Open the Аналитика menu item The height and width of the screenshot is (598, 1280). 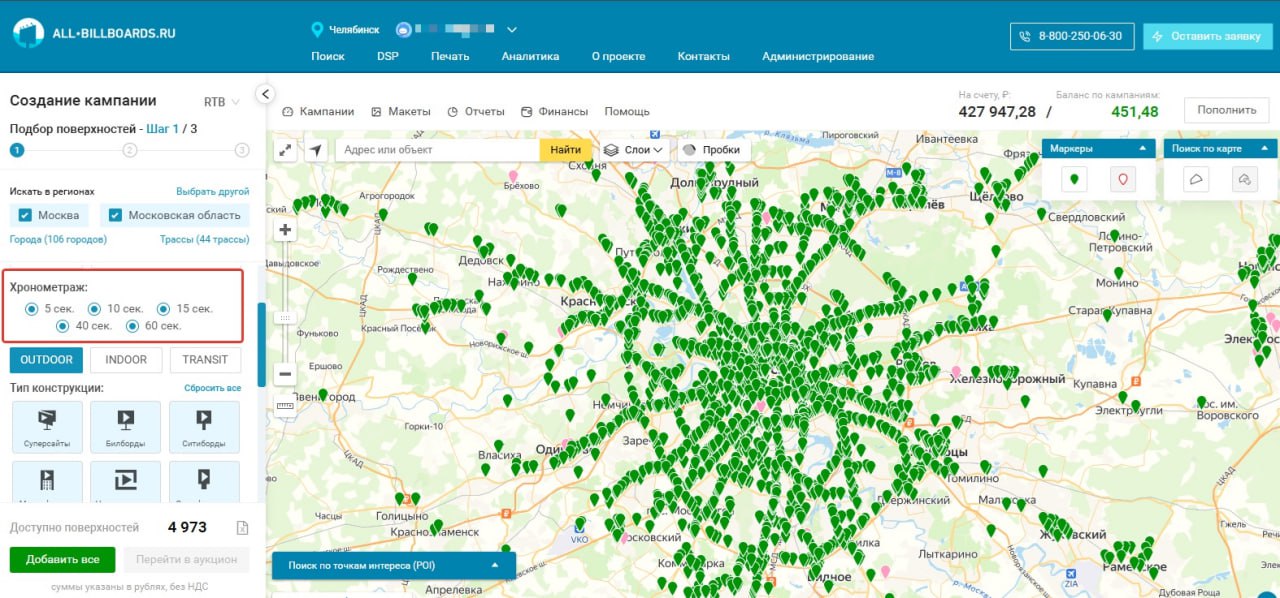[530, 56]
